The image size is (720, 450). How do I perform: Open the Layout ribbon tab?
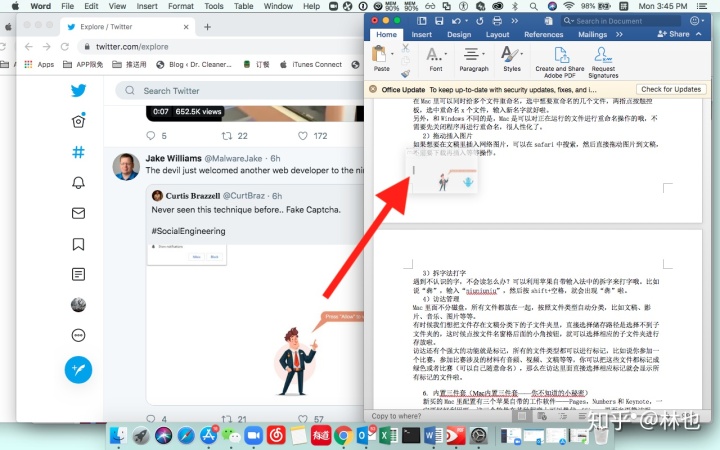coord(497,34)
